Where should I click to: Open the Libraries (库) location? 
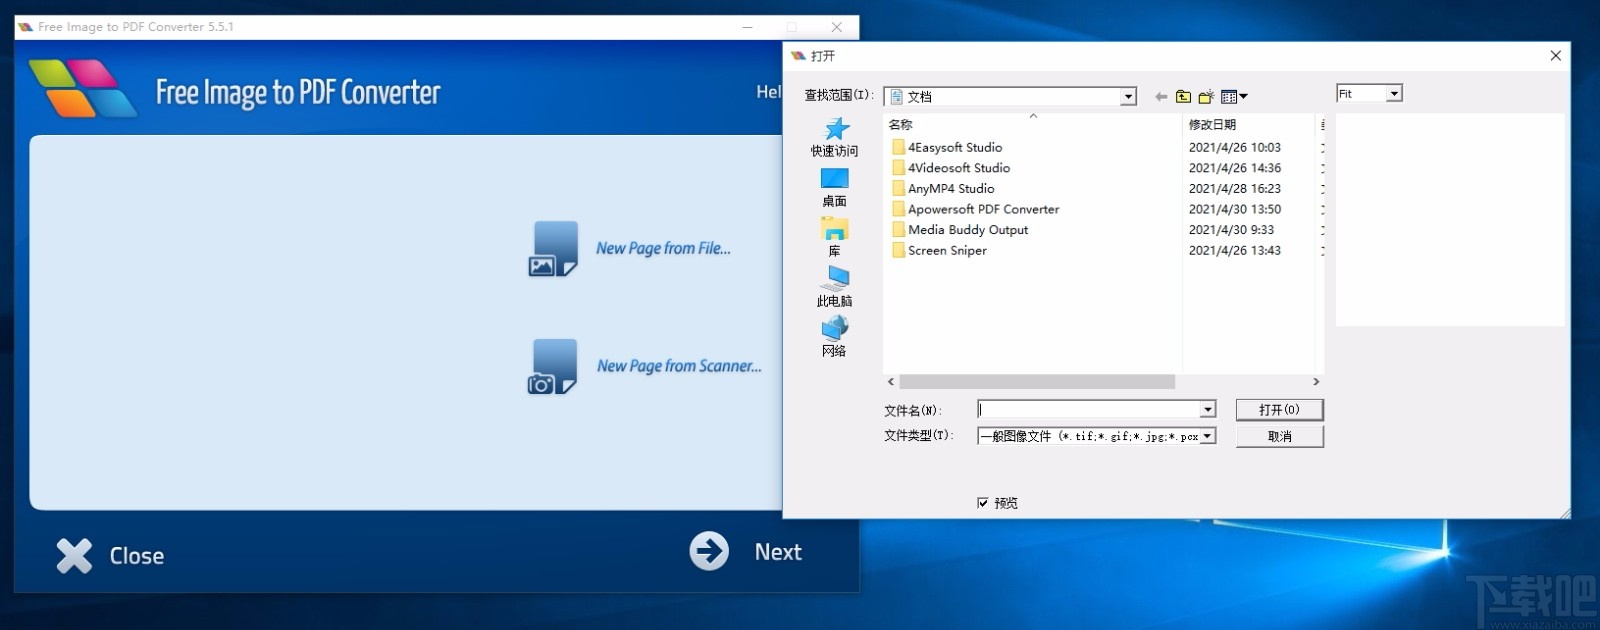click(834, 237)
